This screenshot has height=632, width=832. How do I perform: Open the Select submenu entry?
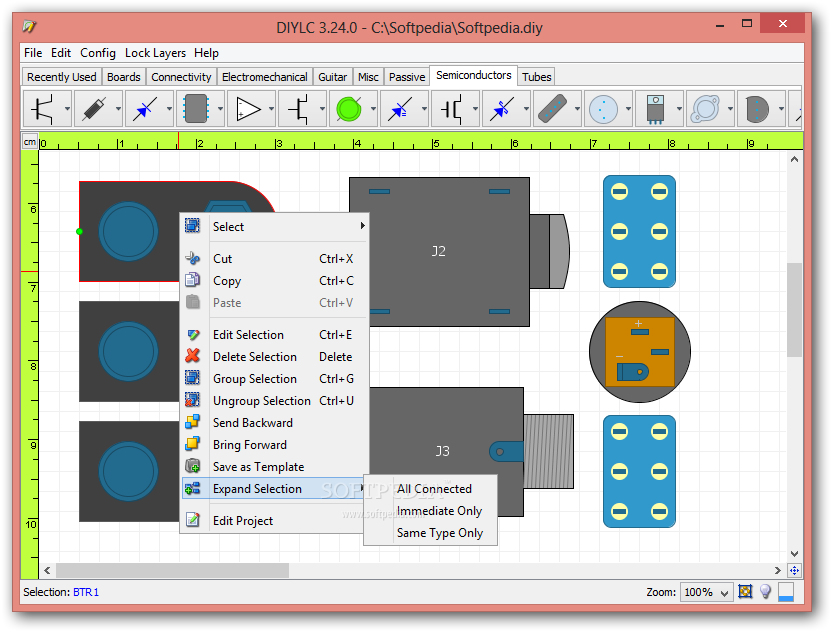click(x=274, y=227)
